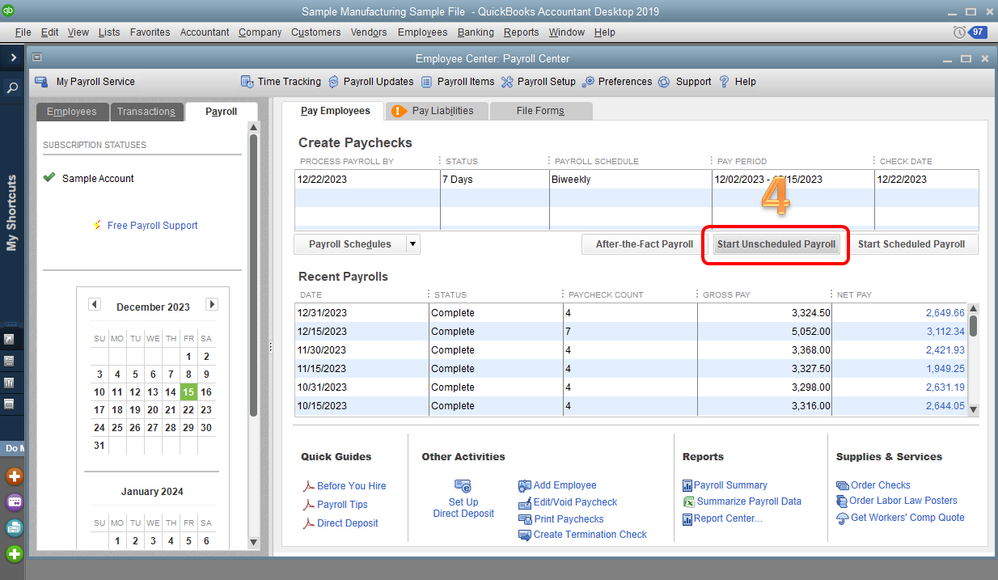Open the Reports menu
The image size is (998, 580).
pos(521,32)
